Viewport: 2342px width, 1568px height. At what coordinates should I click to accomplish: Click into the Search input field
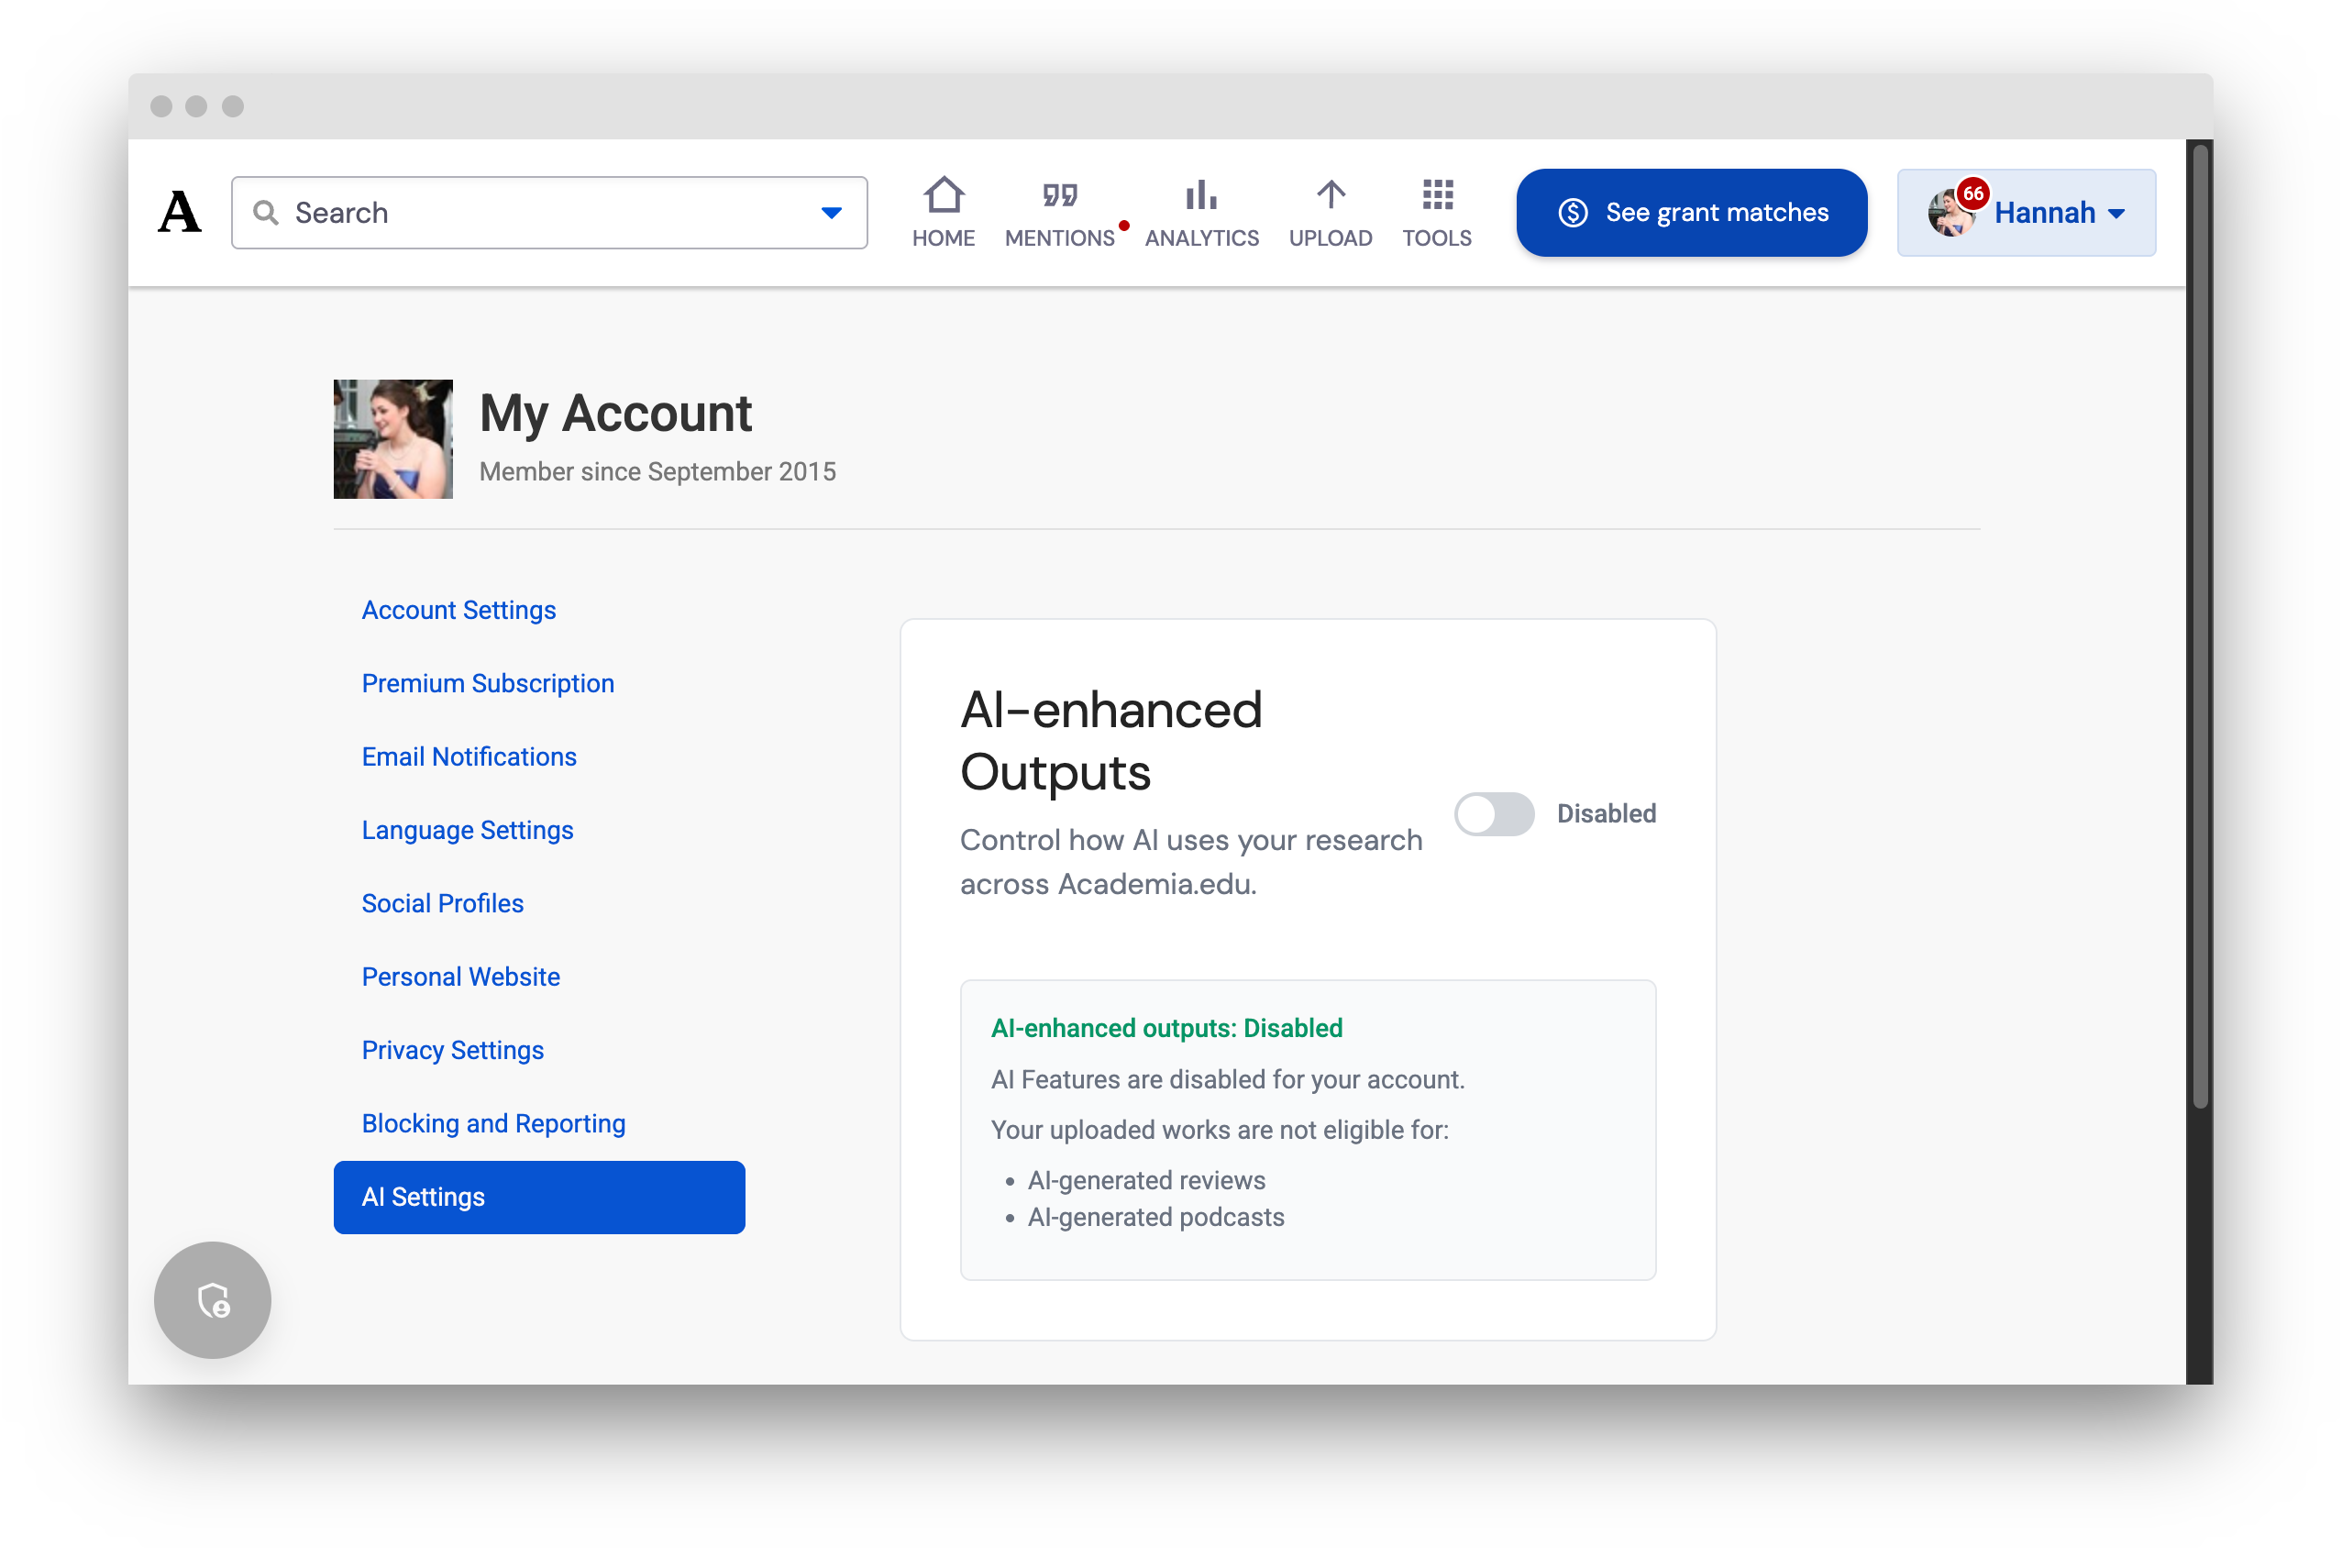pos(550,213)
